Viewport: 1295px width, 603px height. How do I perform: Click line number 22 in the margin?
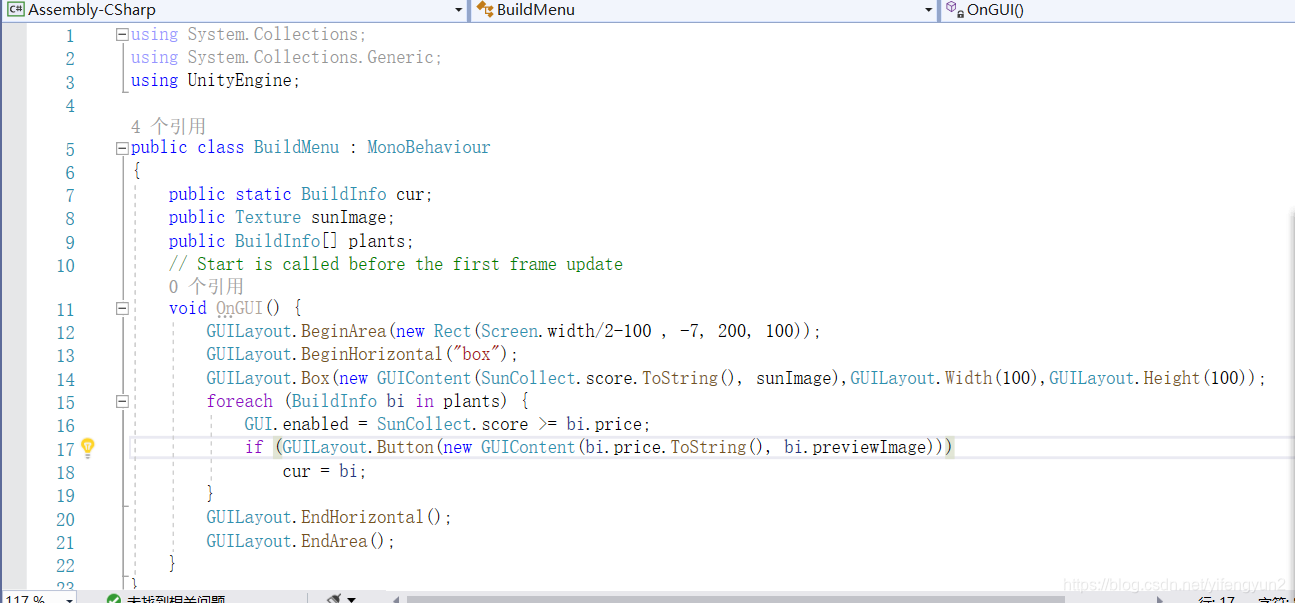pos(65,566)
